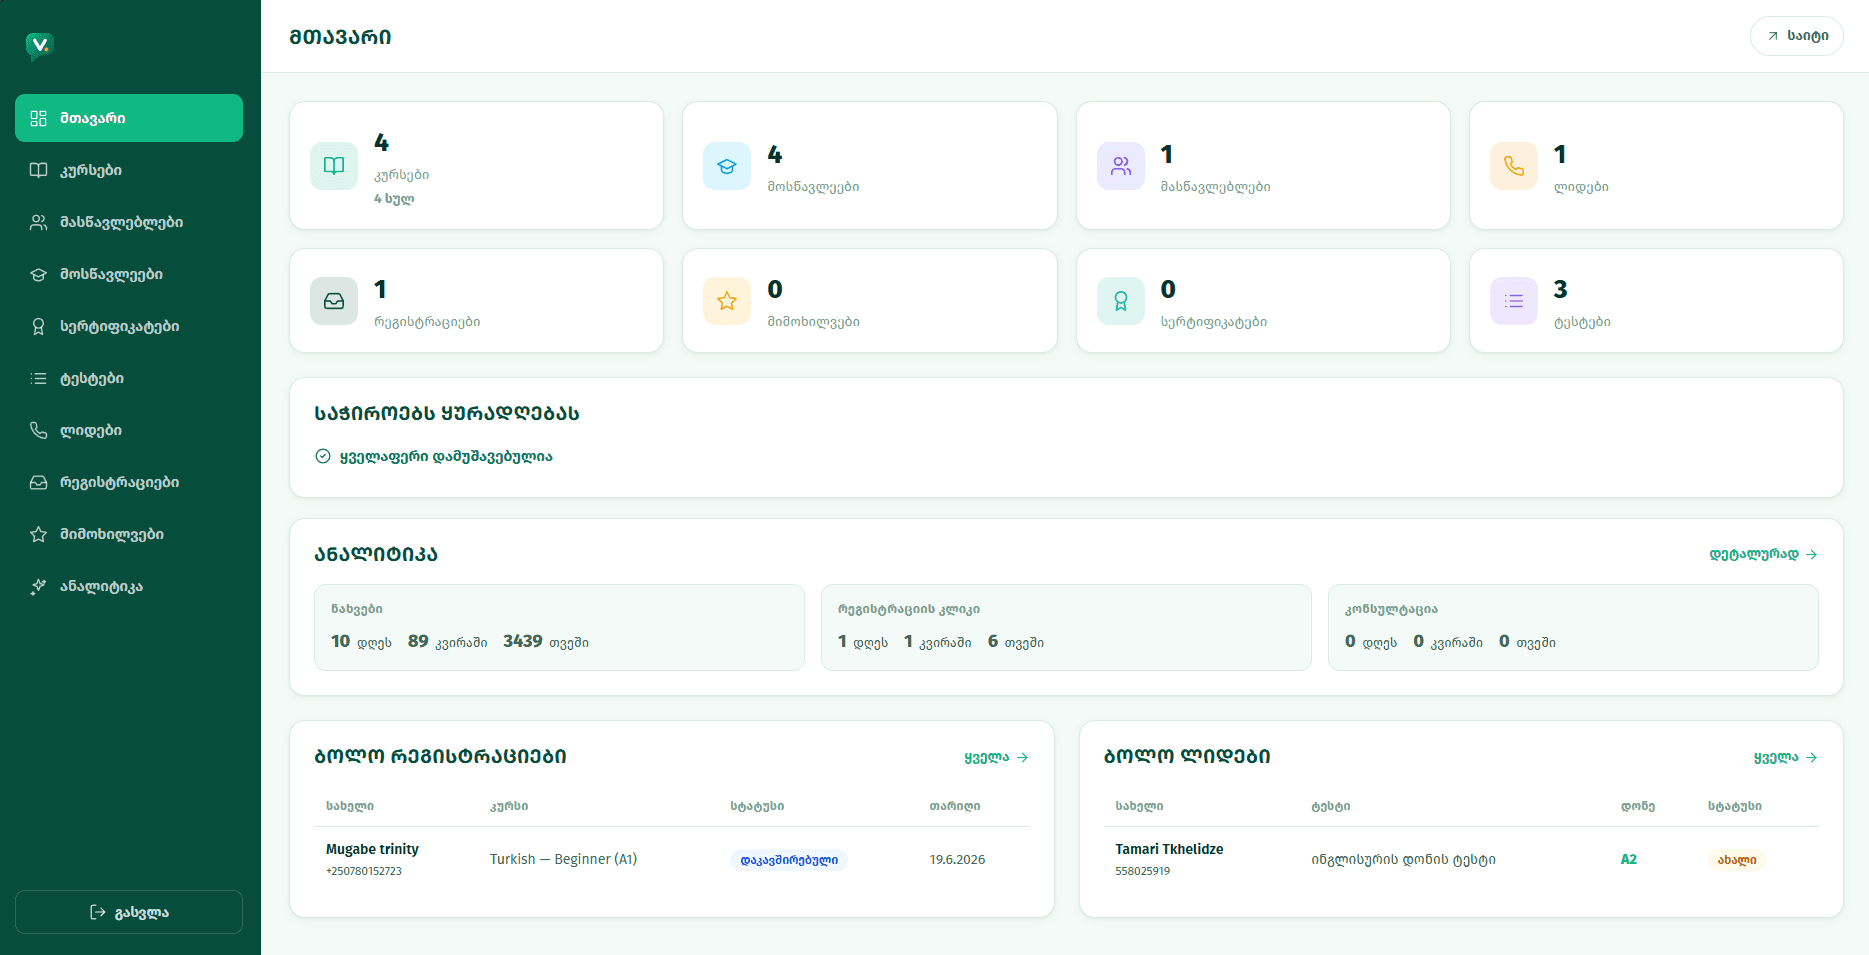Screen dimensions: 1869x955
Task: Click ინგლისურის დონის ტესტი cell
Action: 1403,859
